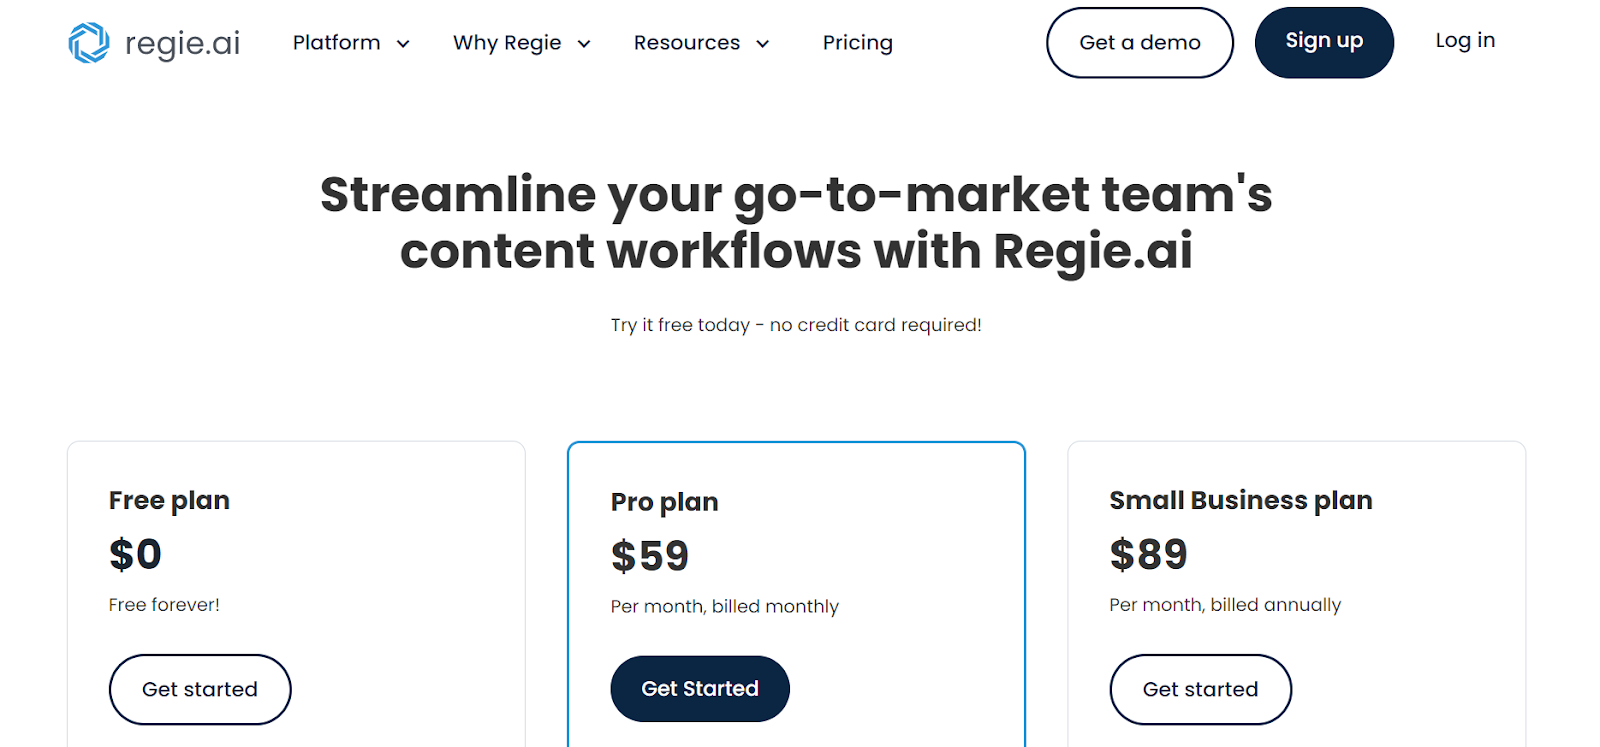Viewport: 1600px width, 747px height.
Task: Click the Regie.ai hexagon logo icon
Action: coord(91,42)
